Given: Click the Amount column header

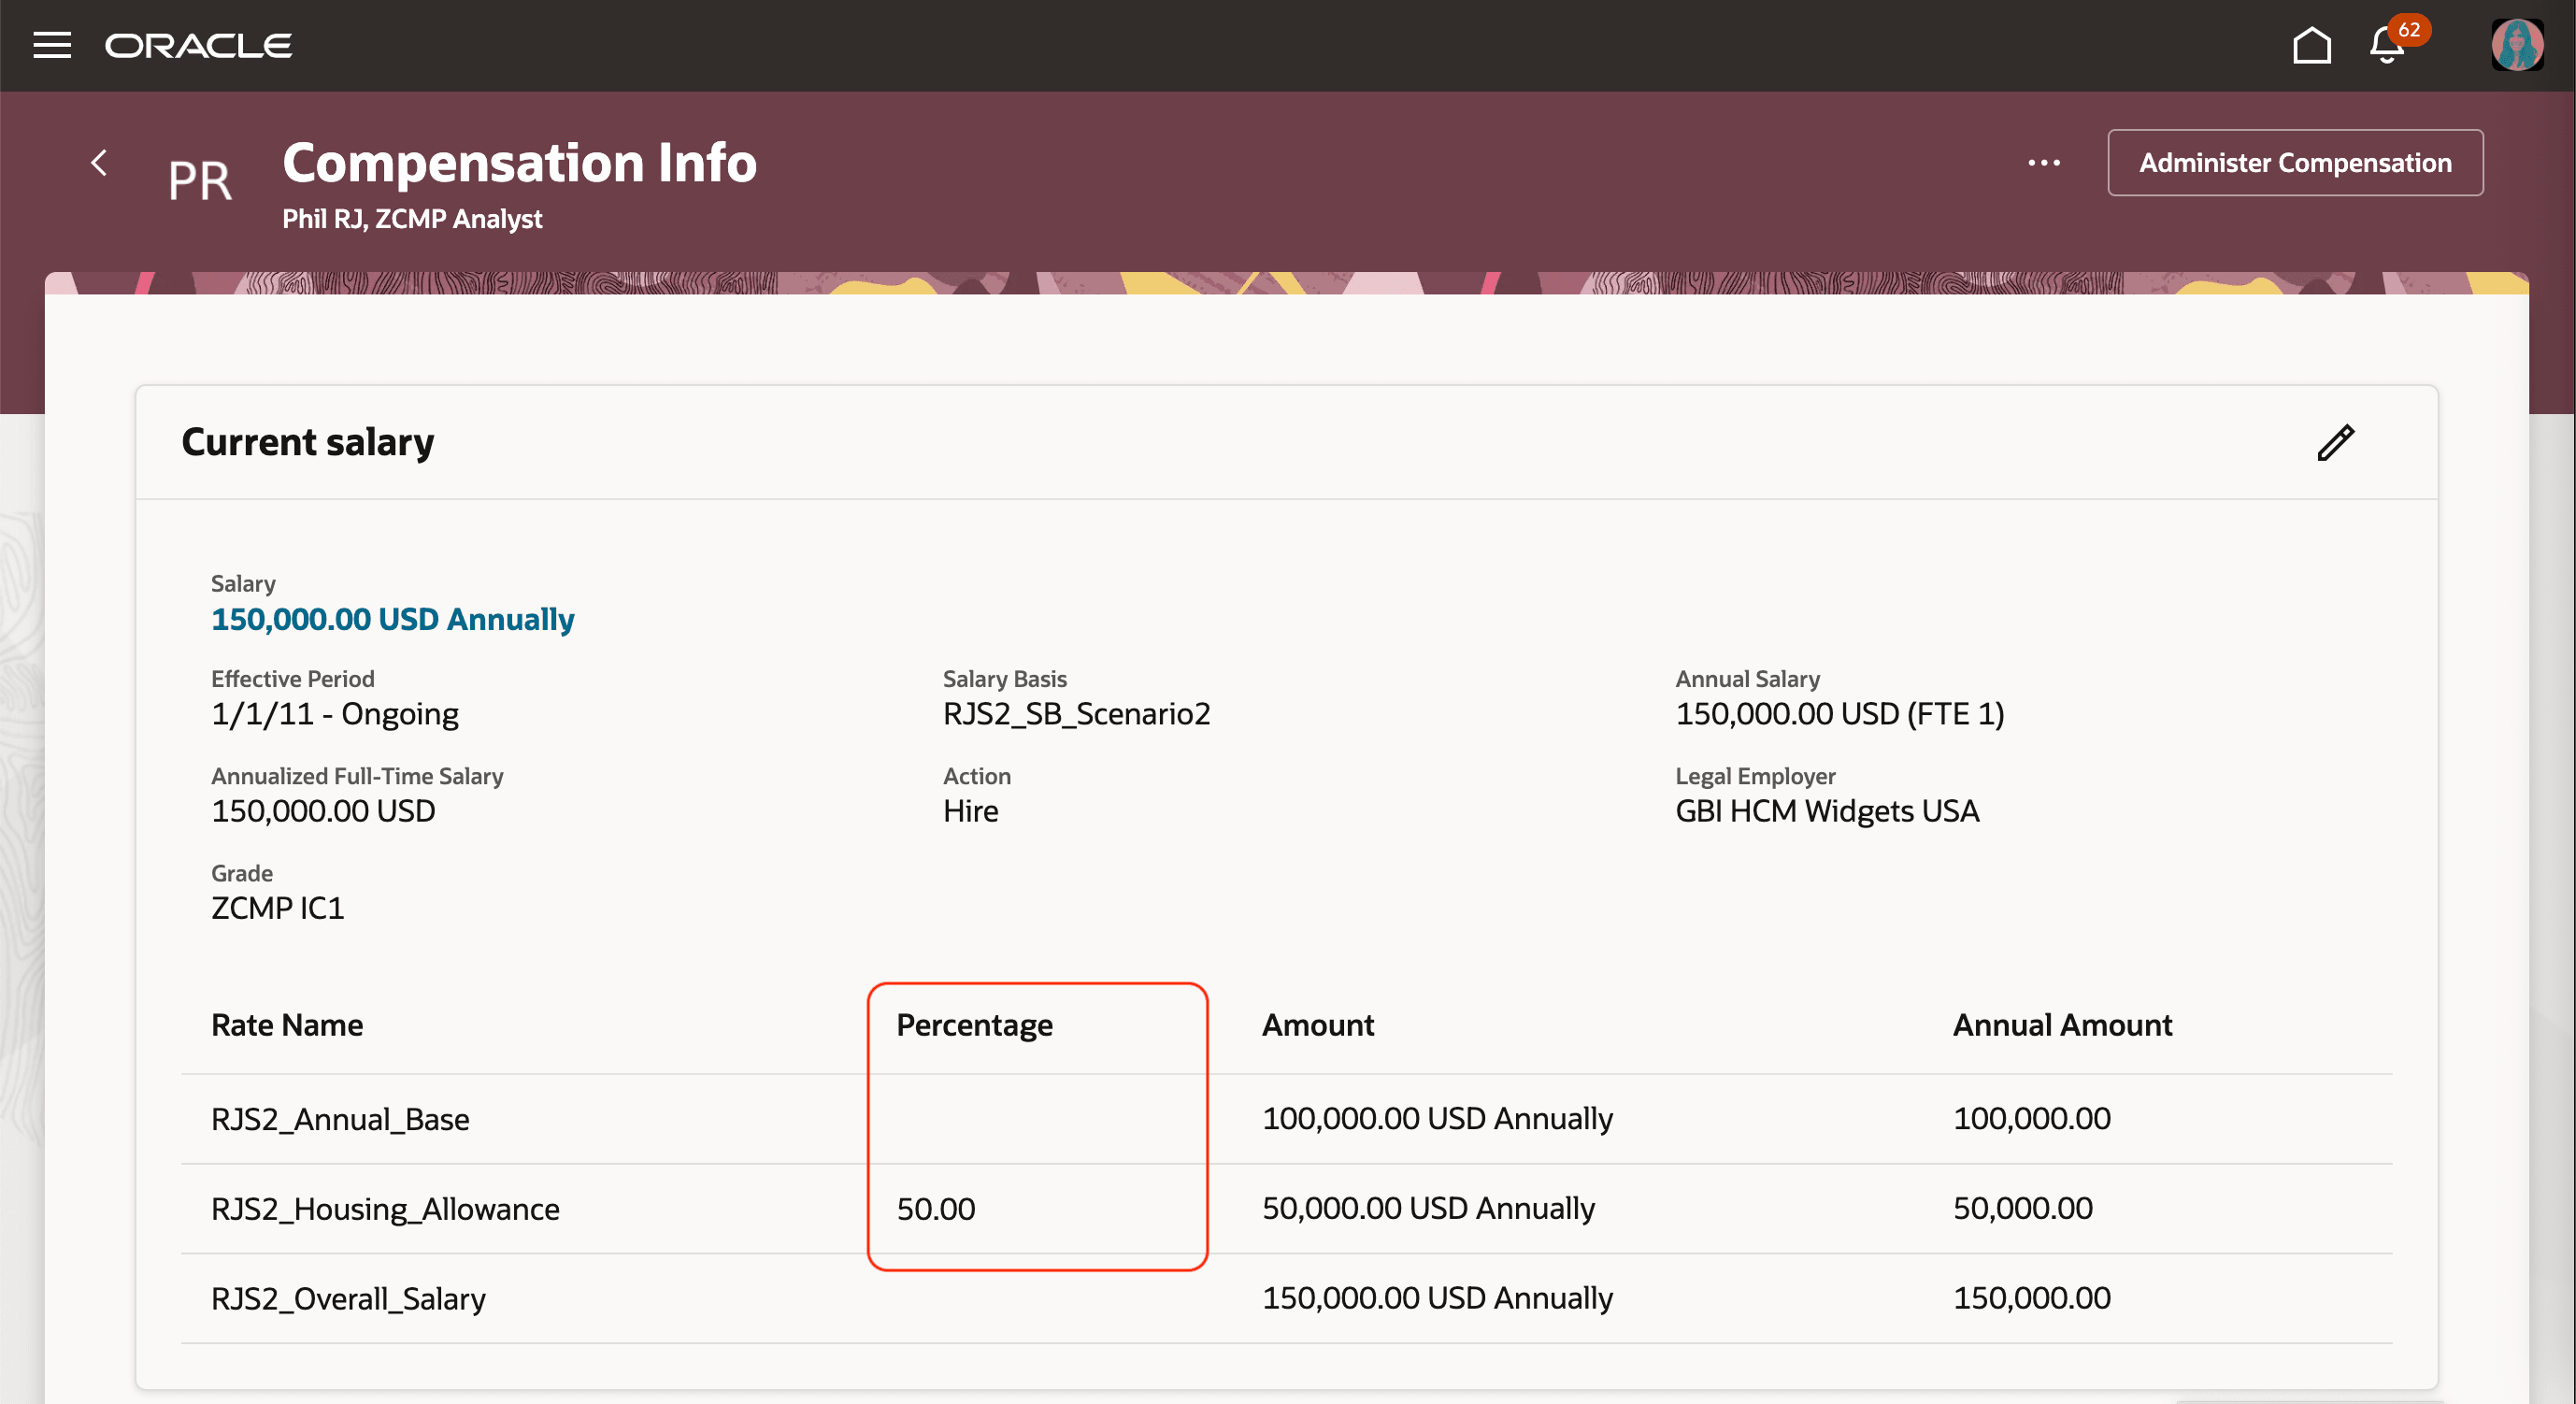Looking at the screenshot, I should (x=1317, y=1025).
